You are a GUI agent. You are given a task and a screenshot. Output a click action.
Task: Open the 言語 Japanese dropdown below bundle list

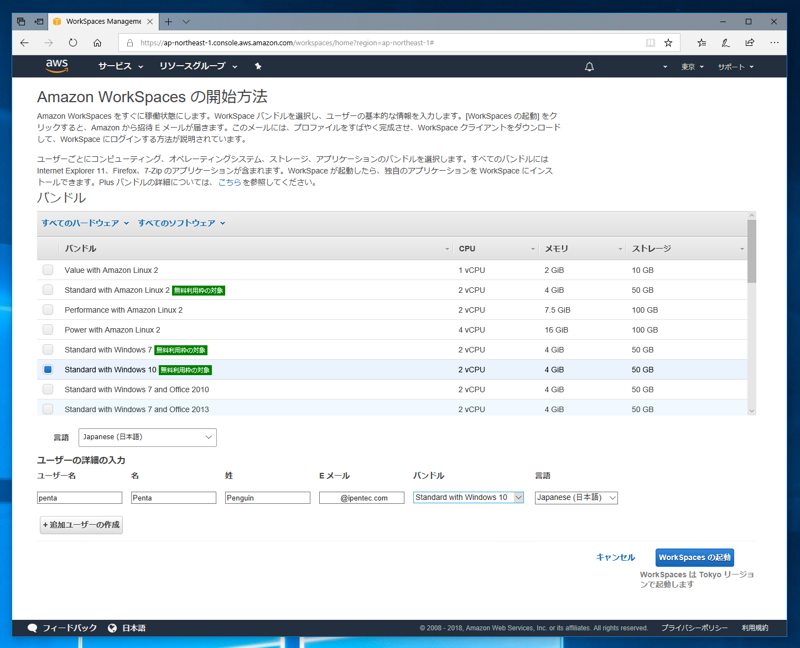[x=147, y=437]
